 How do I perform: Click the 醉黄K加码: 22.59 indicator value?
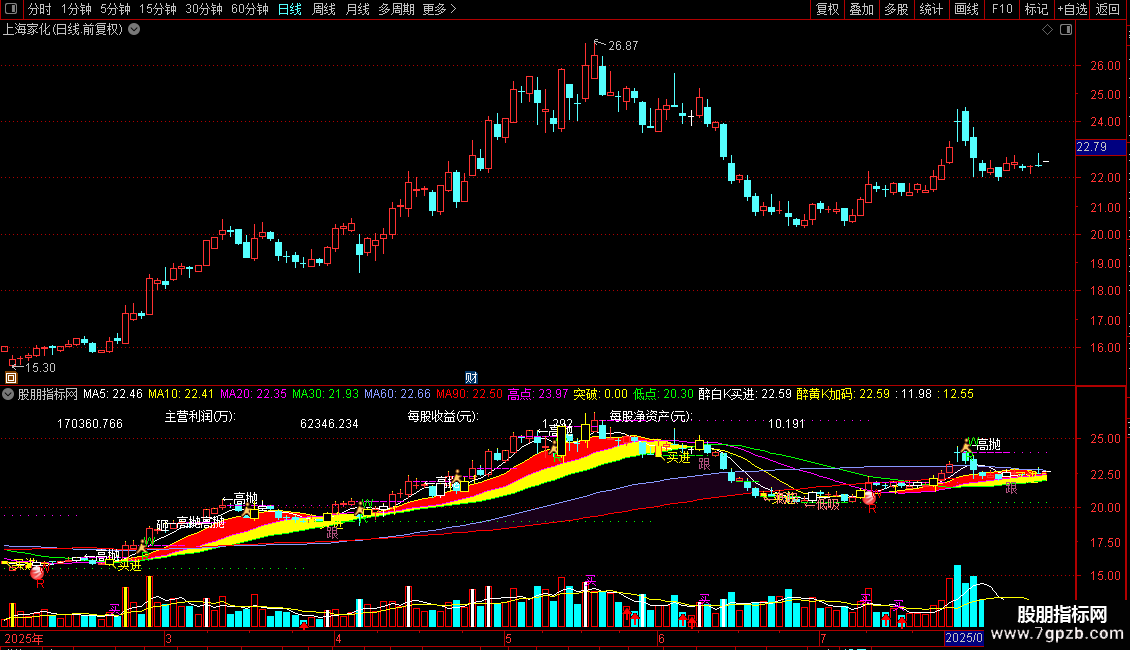tap(842, 394)
